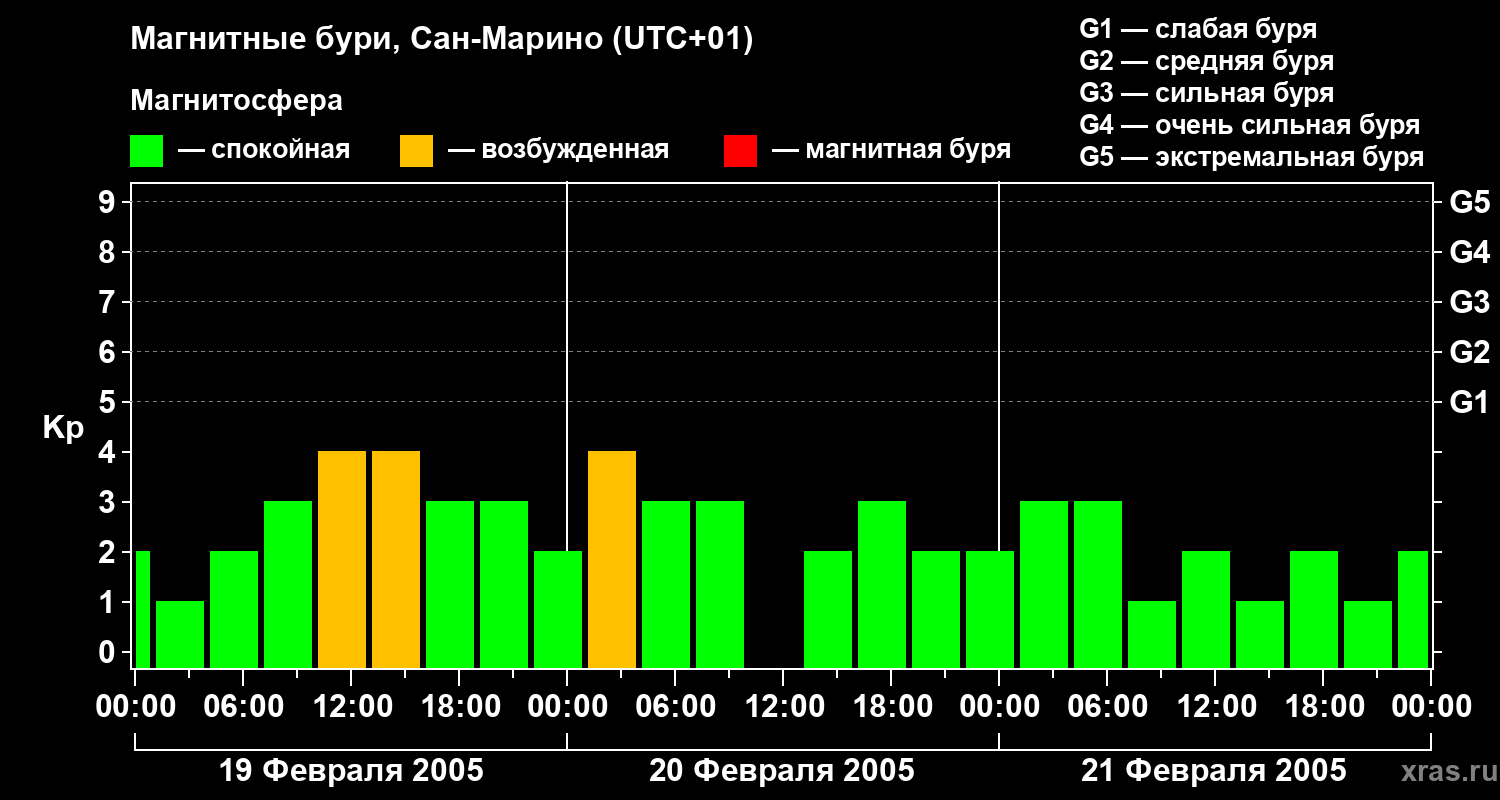Click the '18:00' tick label under 21 February
The width and height of the screenshot is (1500, 800).
(x=1323, y=707)
